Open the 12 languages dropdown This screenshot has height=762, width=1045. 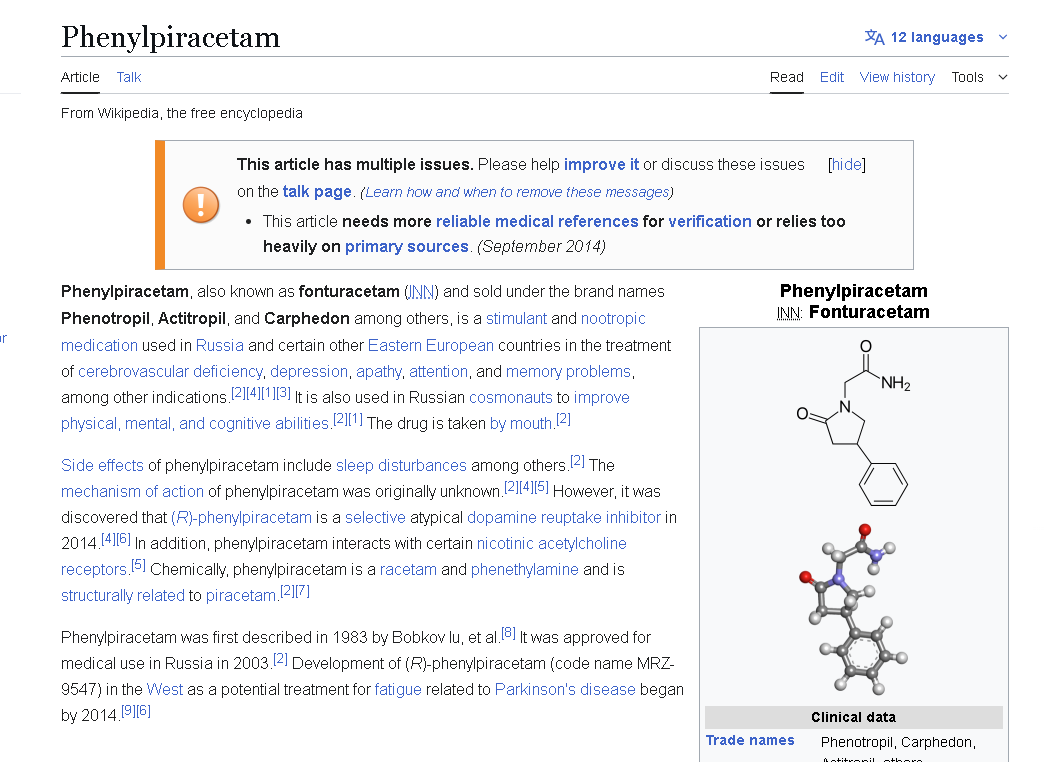coord(936,37)
